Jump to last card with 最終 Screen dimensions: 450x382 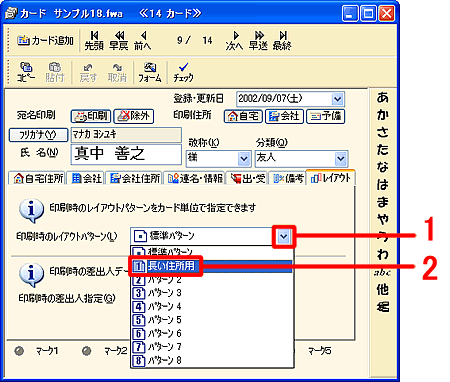pos(282,41)
